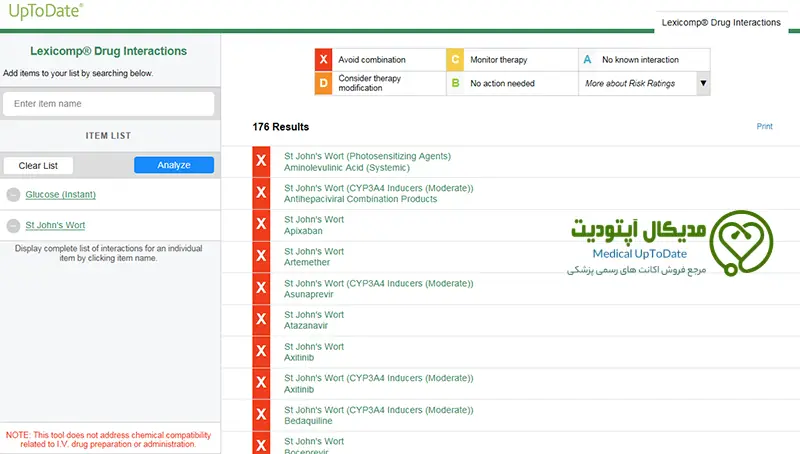Open the St John's Wort item link

click(x=55, y=225)
